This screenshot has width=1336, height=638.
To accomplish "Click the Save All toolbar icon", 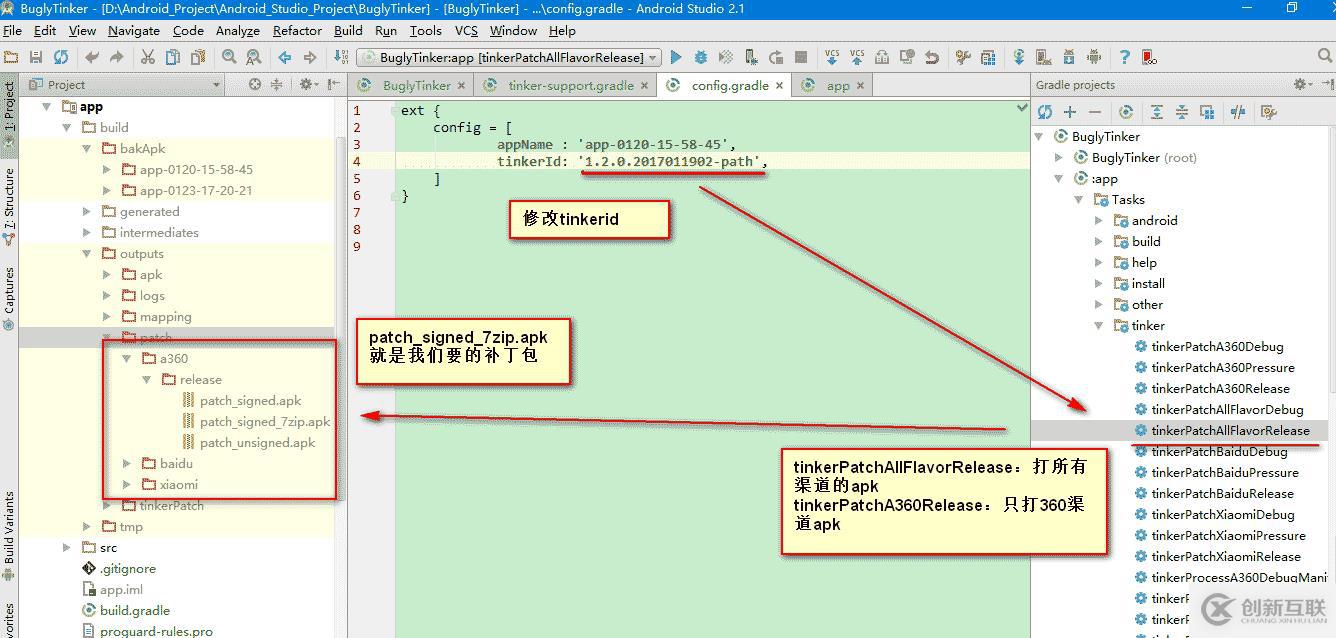I will click(x=36, y=57).
